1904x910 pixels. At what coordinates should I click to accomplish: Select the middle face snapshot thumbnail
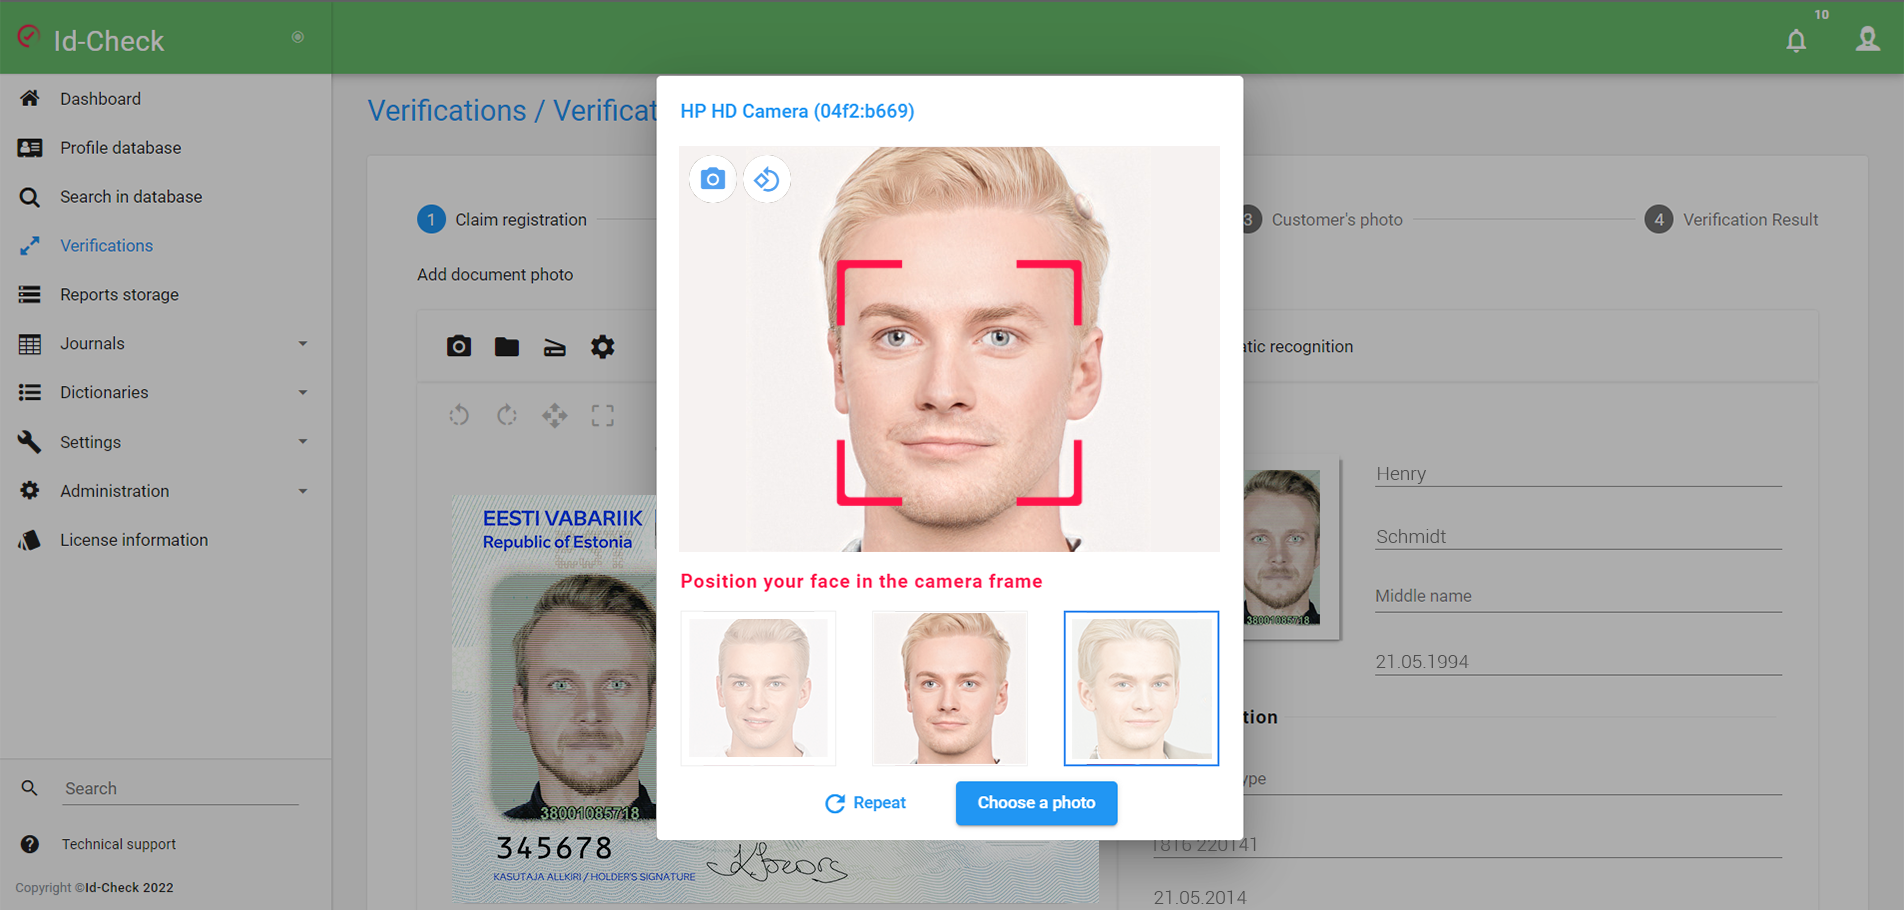pos(949,688)
